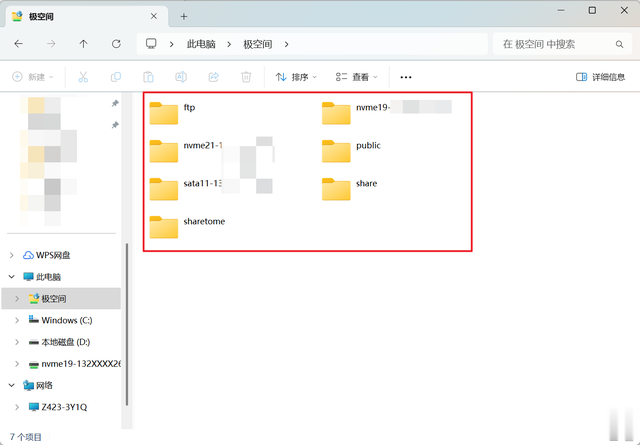Click the ftp folder name
640x445 pixels.
coord(189,107)
